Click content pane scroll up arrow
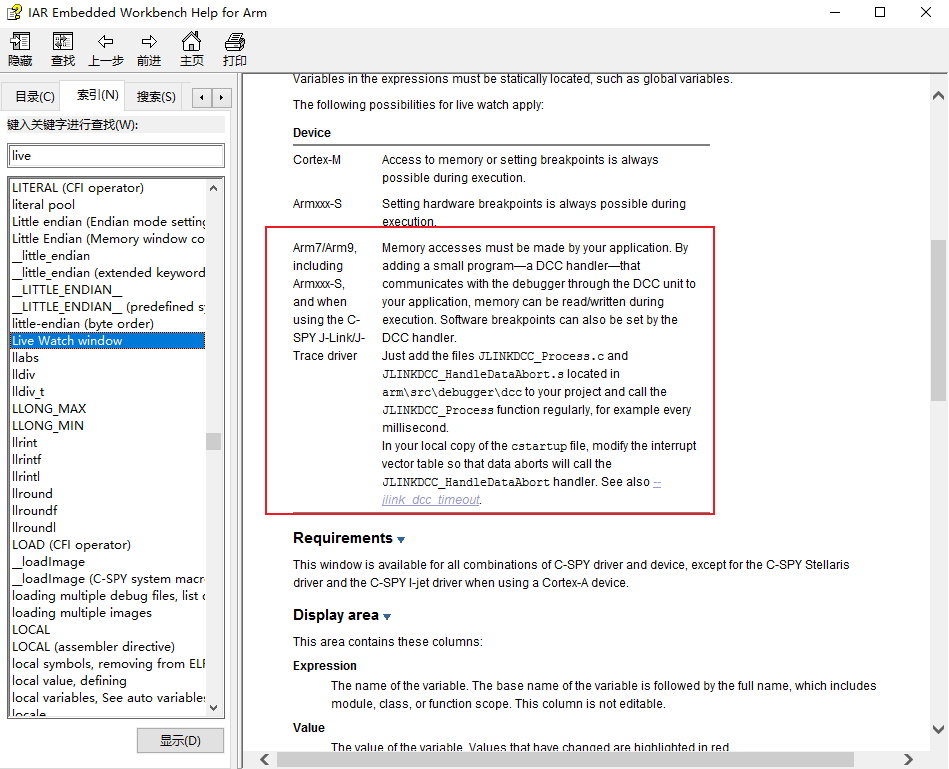 click(938, 95)
